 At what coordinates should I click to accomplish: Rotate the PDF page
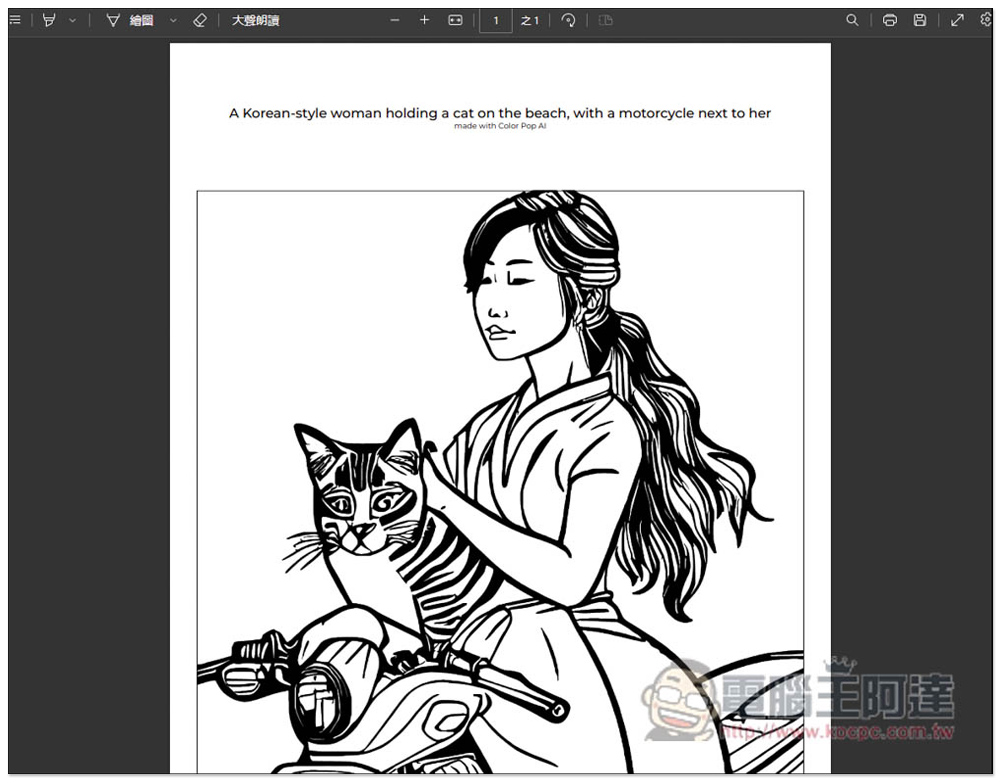coord(568,20)
